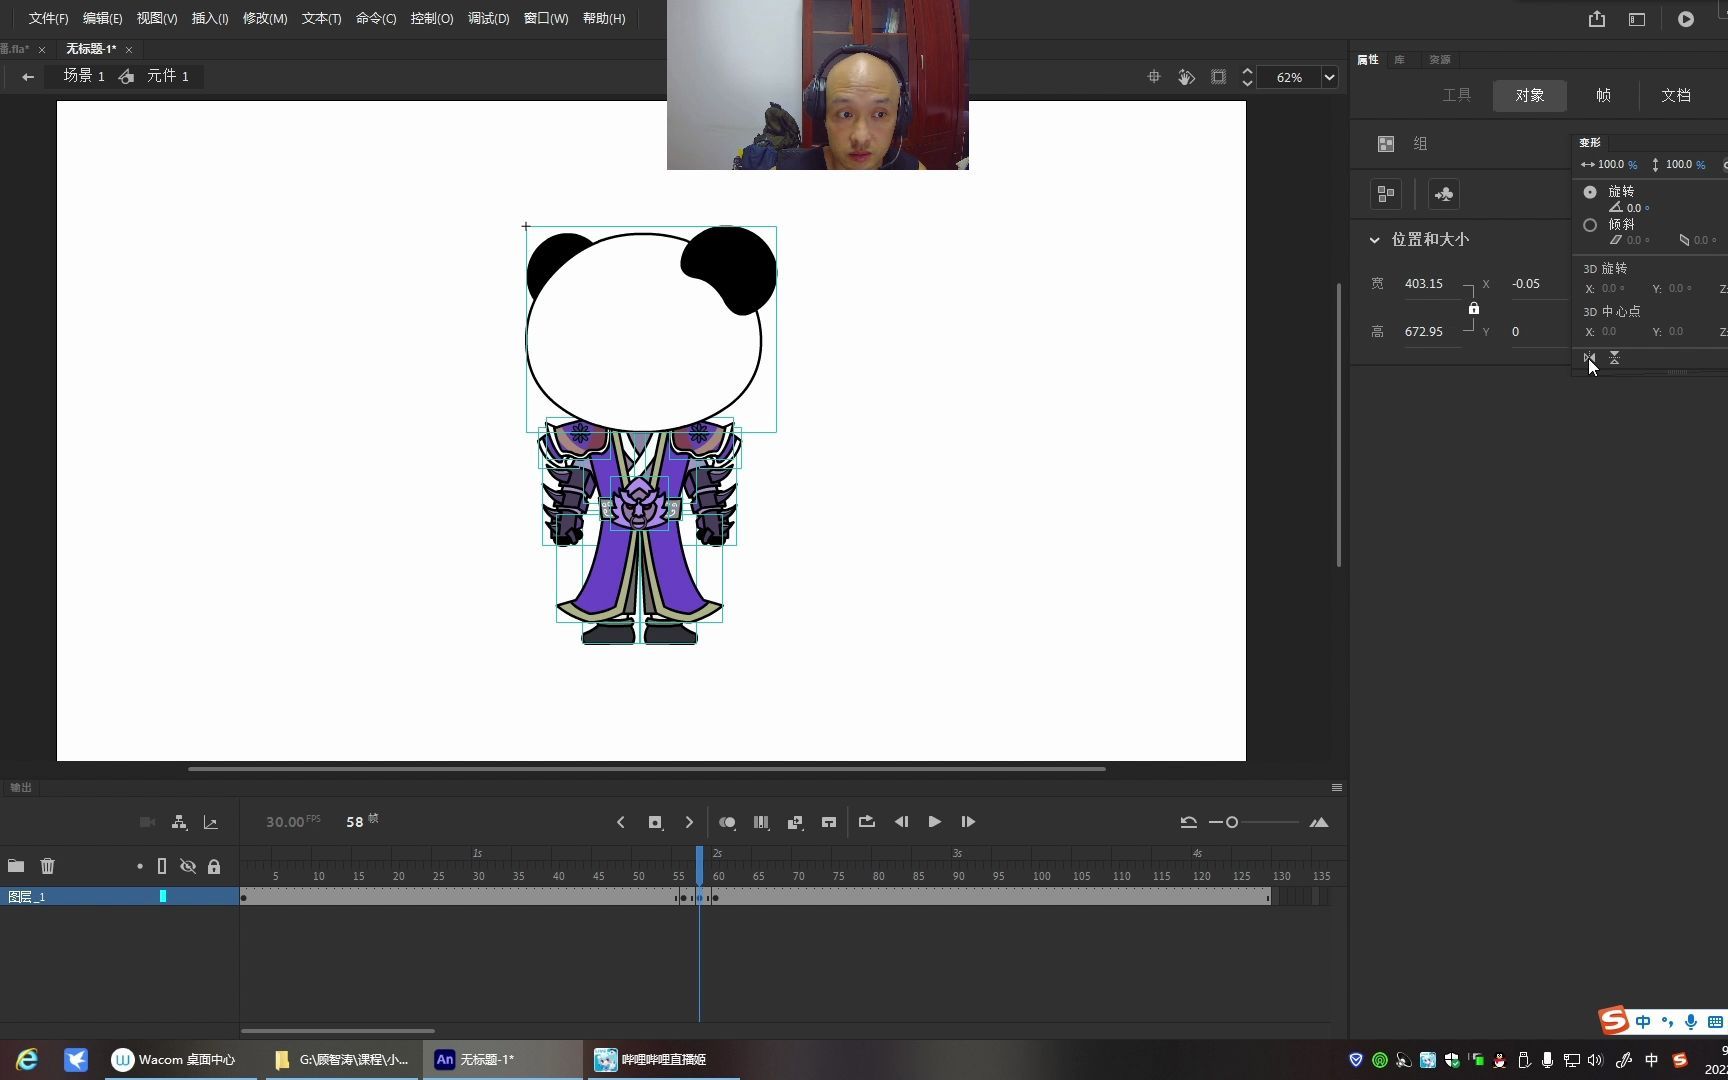Screen dimensions: 1728x1080
Task: Click the center stage icon
Action: (x=1154, y=77)
